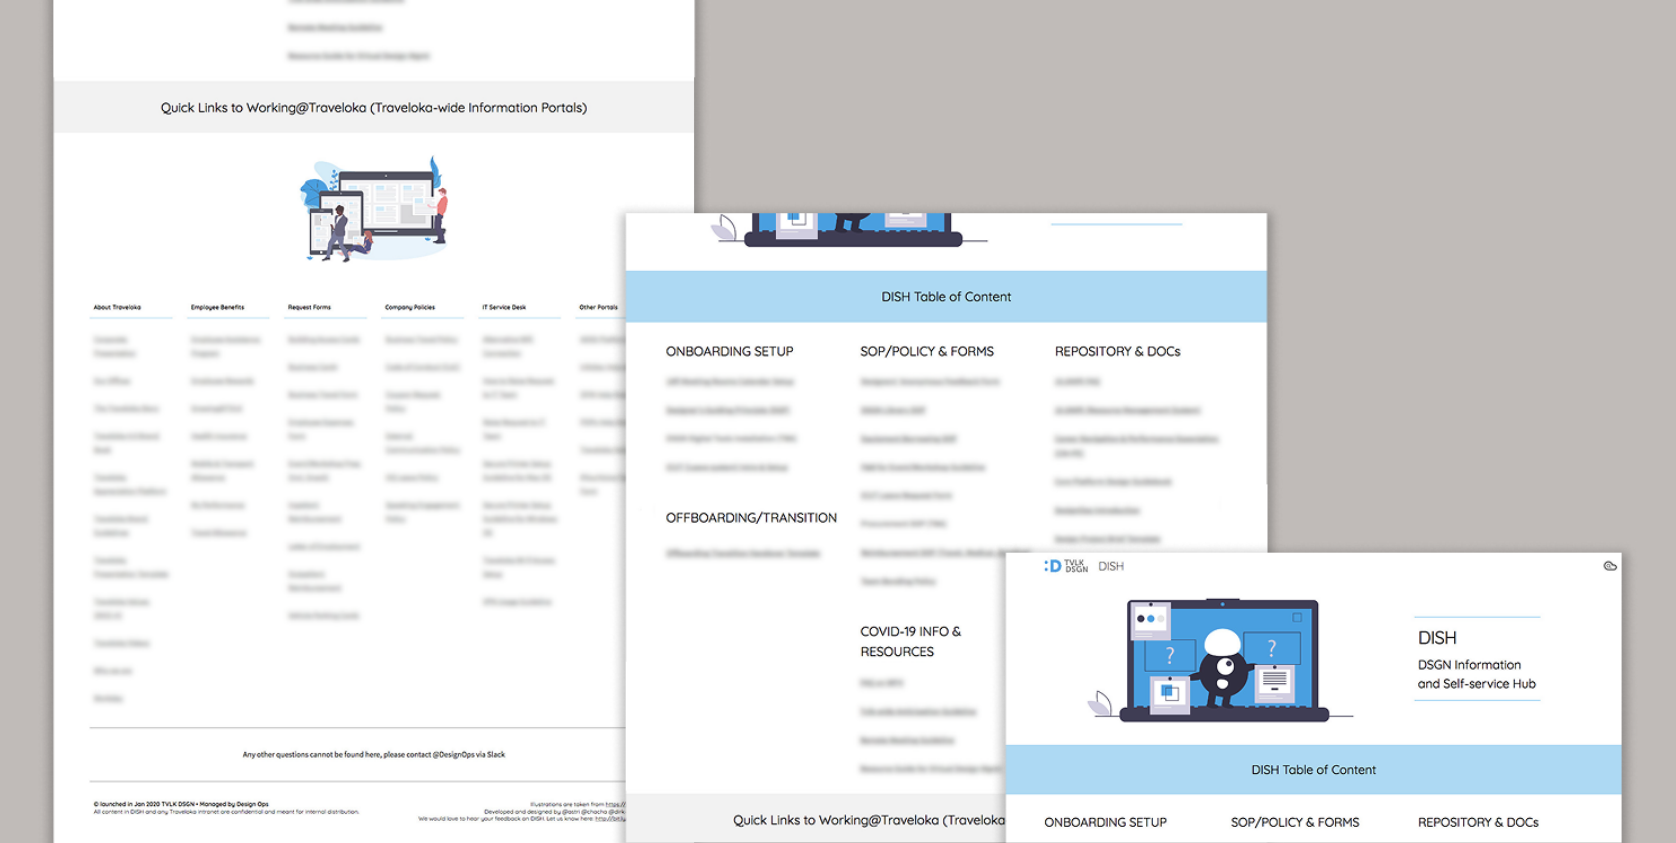Click the TVLK DSGN logo on front page
Image resolution: width=1676 pixels, height=843 pixels.
pos(1066,566)
